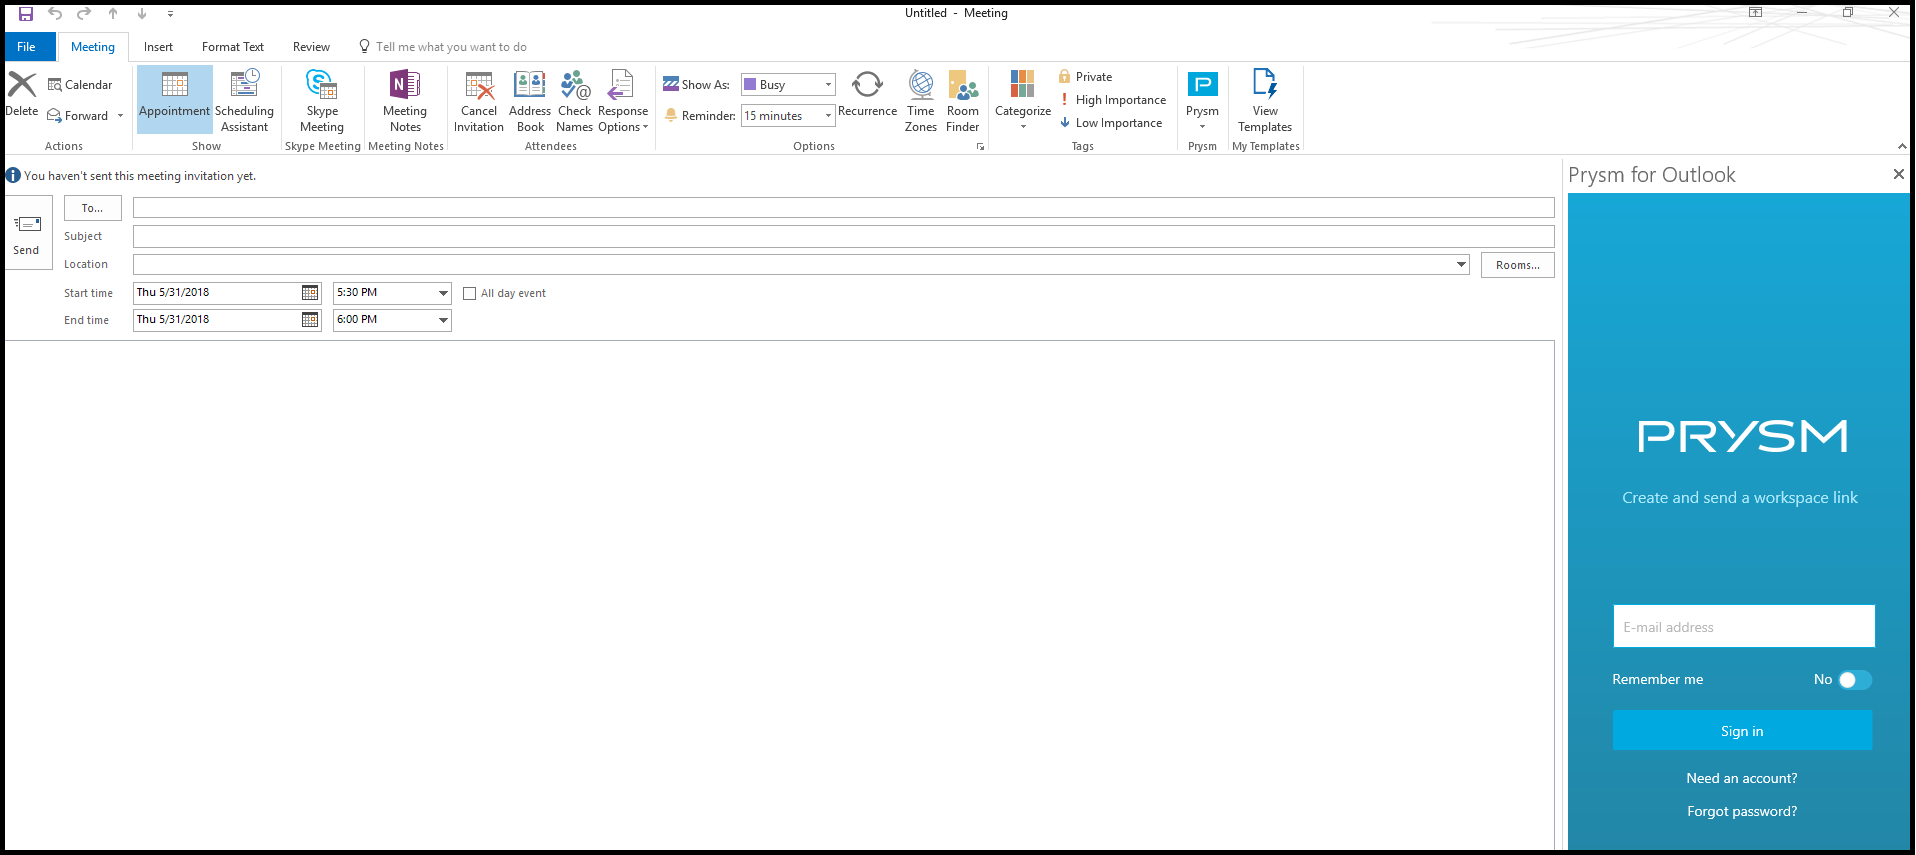Open the Categorize menu
The width and height of the screenshot is (1916, 855).
click(1023, 99)
